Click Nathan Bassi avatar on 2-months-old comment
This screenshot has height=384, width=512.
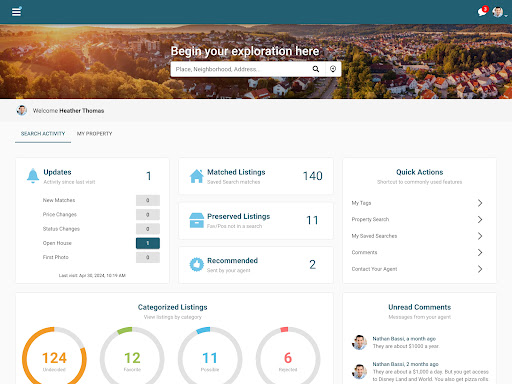tap(359, 371)
